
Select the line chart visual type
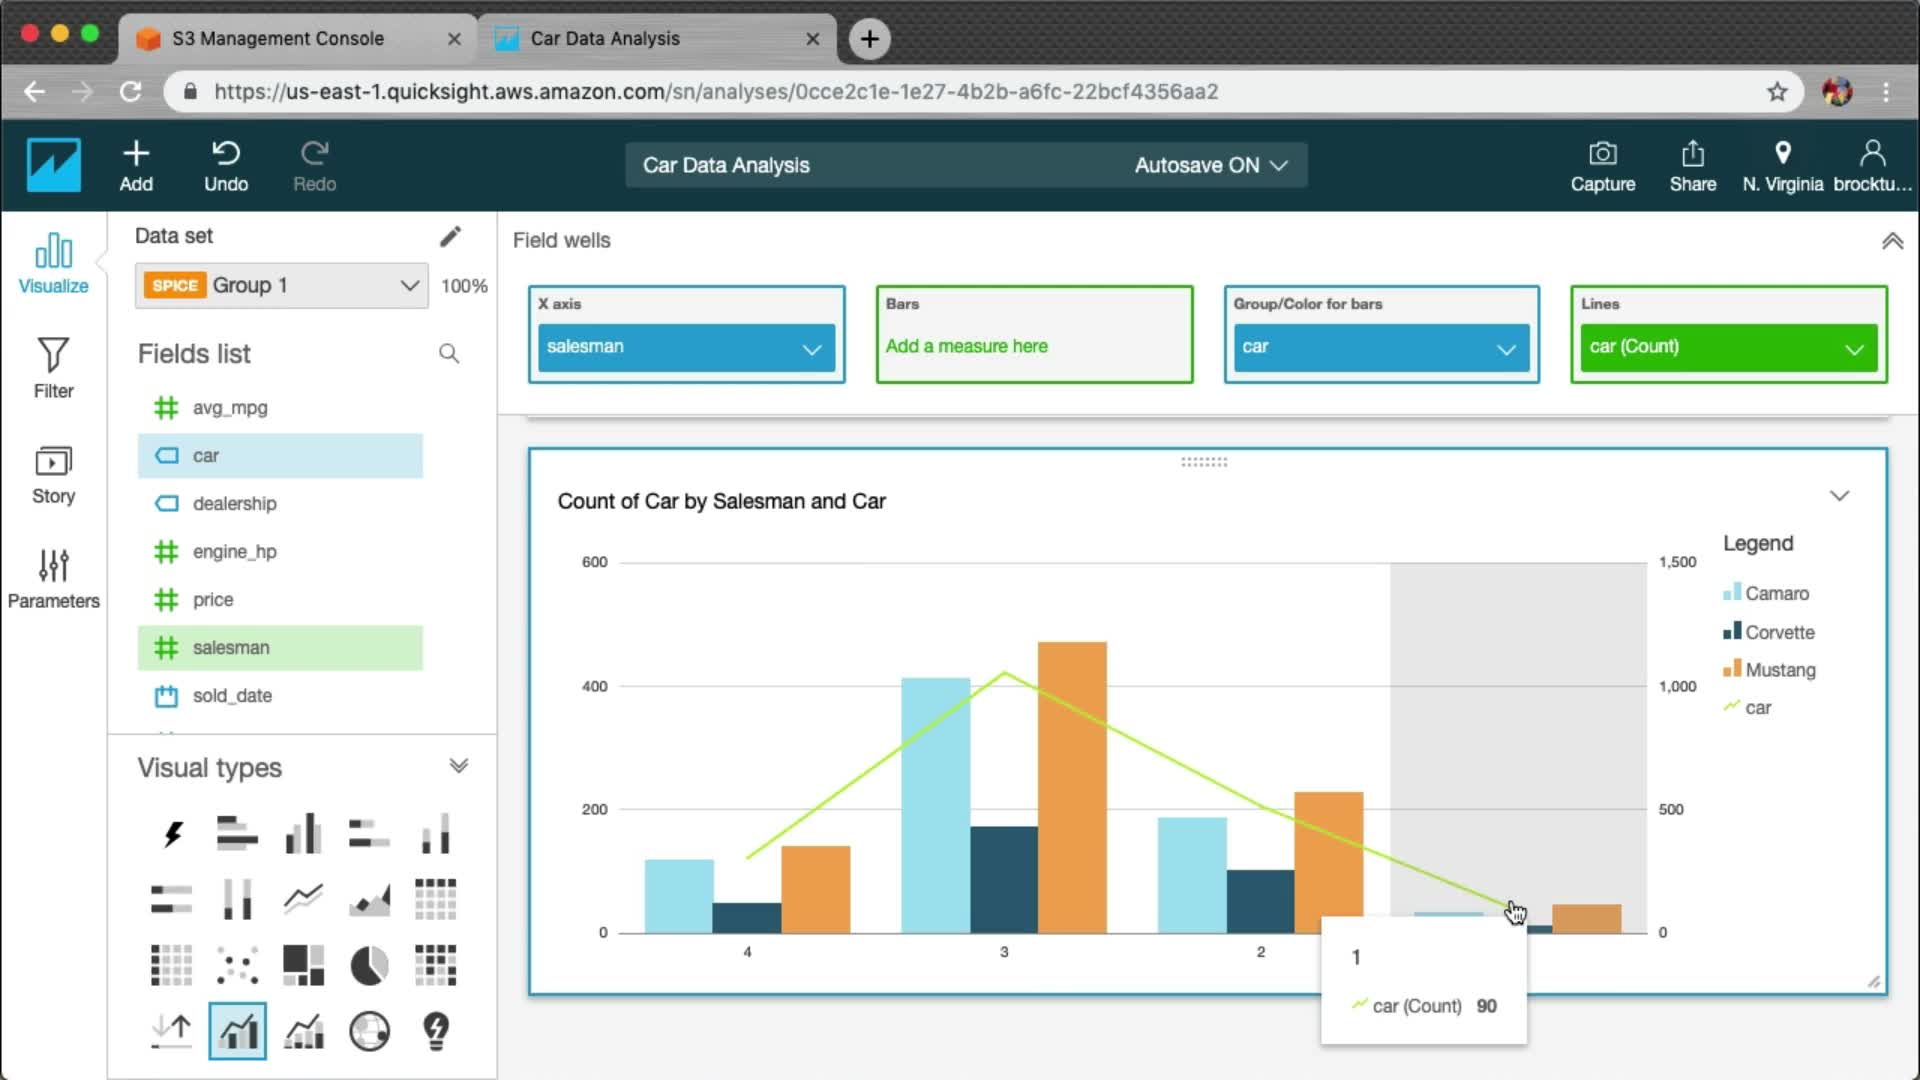click(303, 898)
